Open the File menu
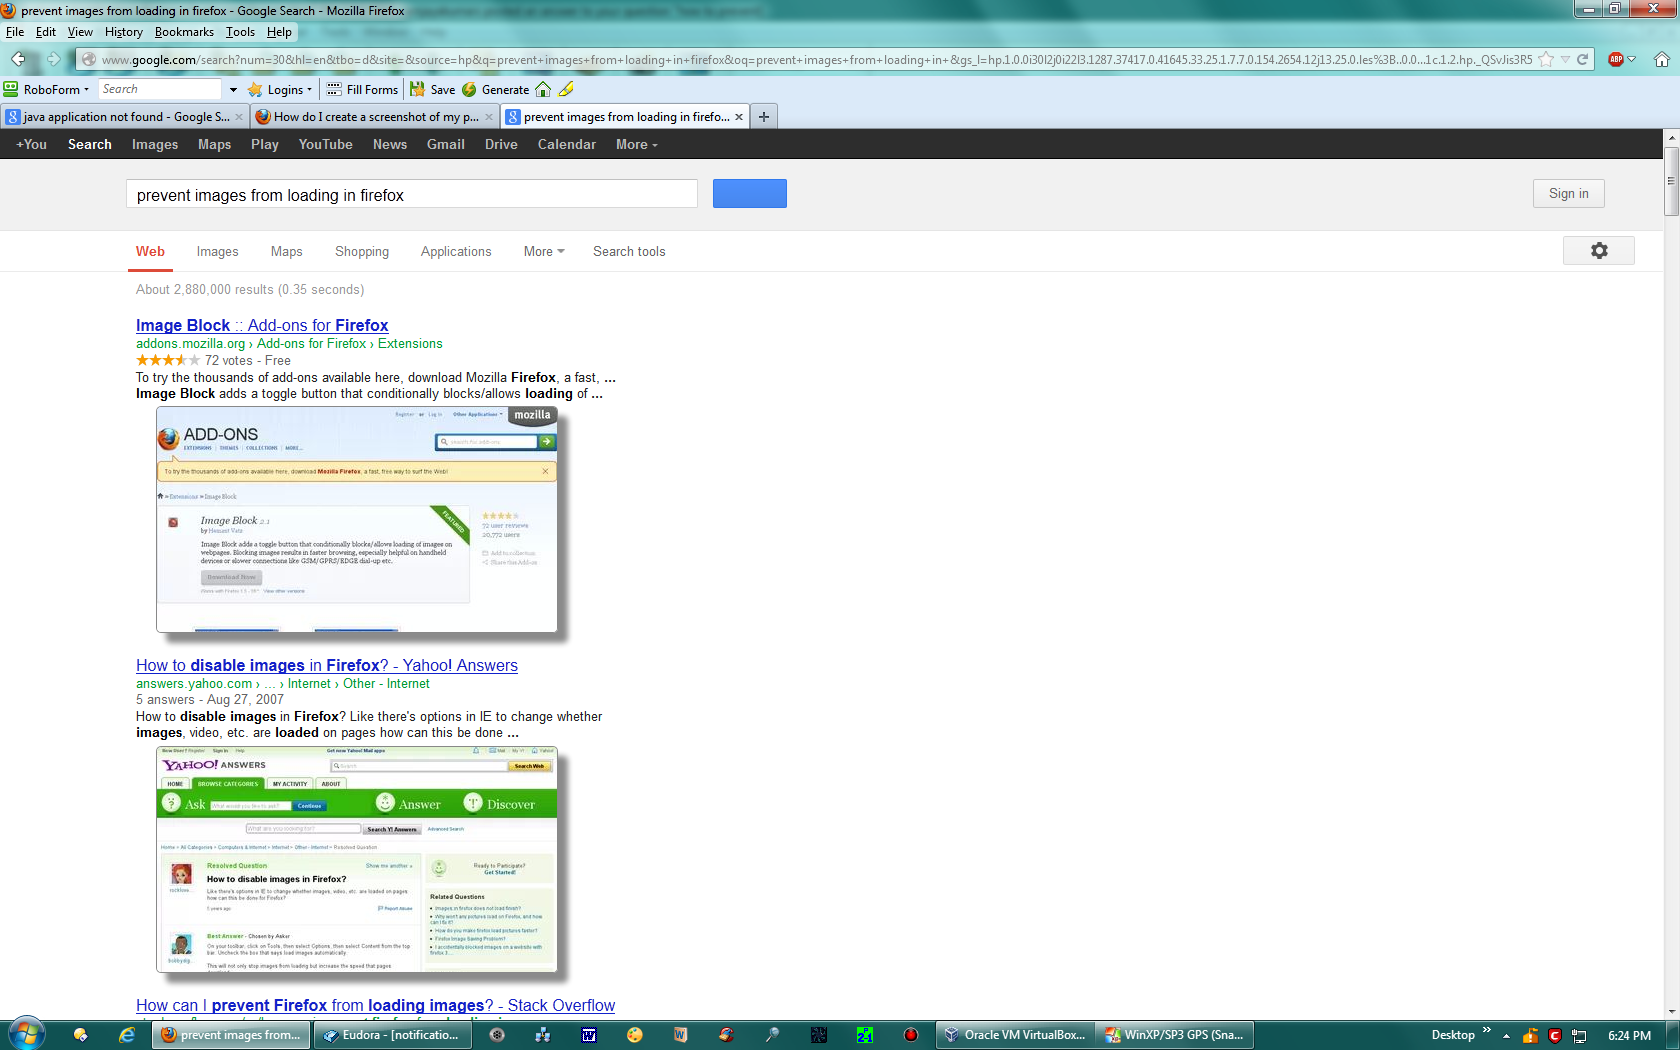Image resolution: width=1680 pixels, height=1050 pixels. (x=15, y=32)
